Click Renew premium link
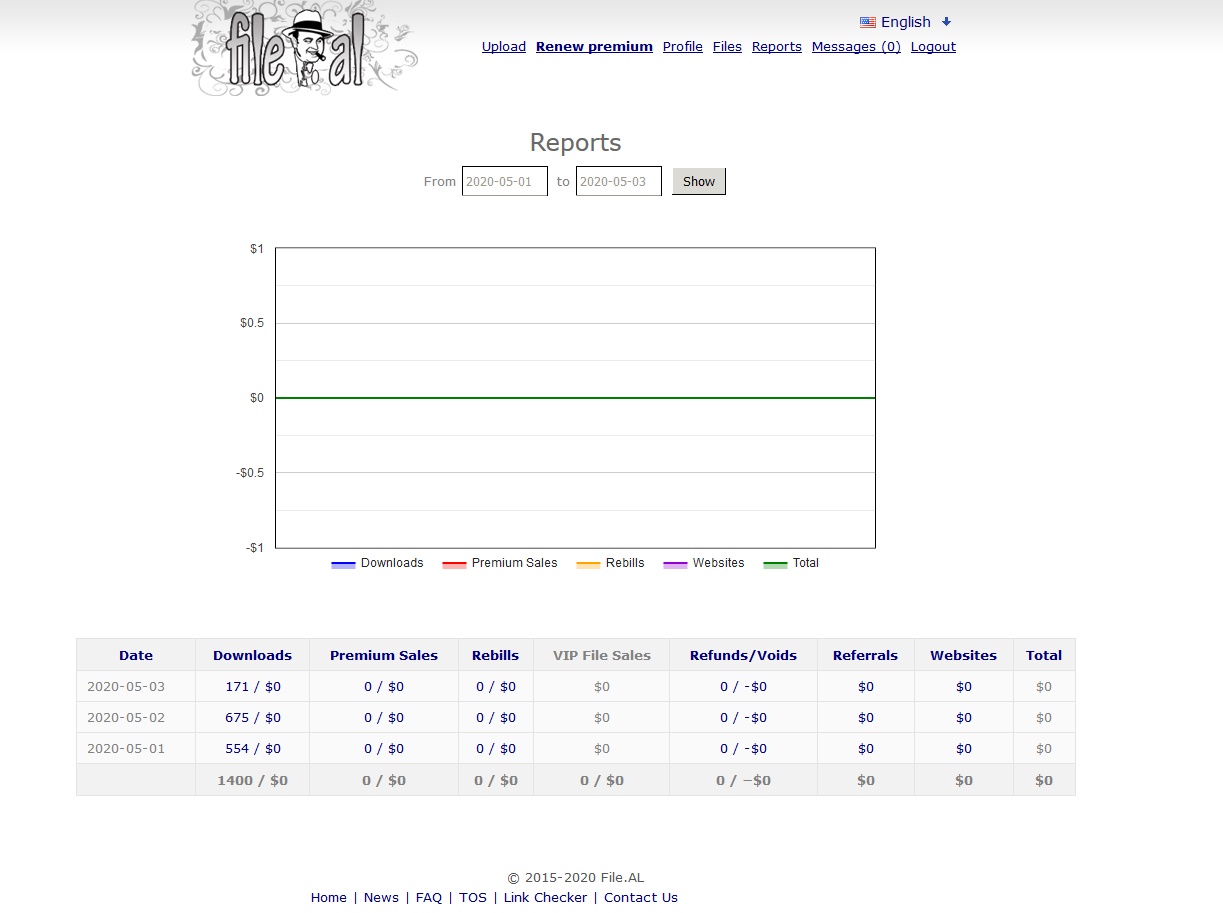The image size is (1223, 913). pos(594,46)
